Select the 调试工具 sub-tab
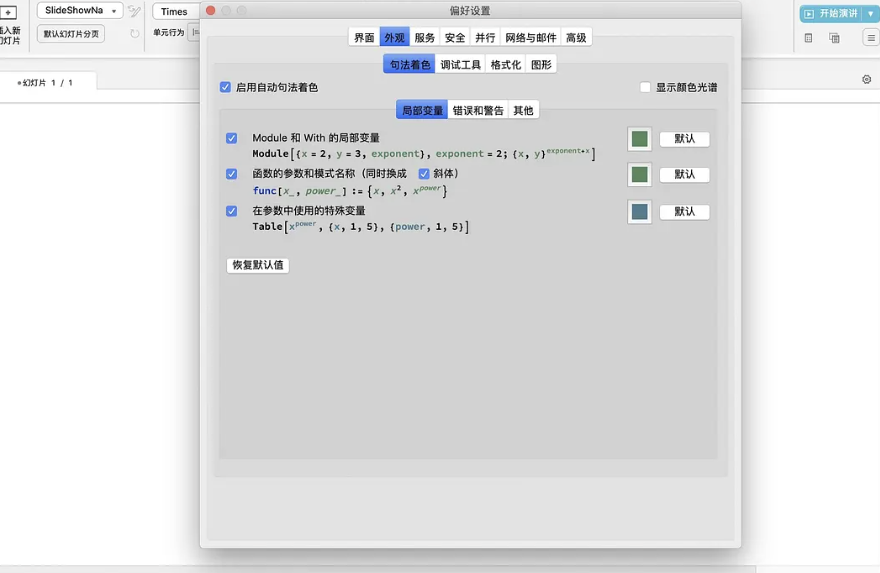Image resolution: width=880 pixels, height=573 pixels. click(x=460, y=65)
